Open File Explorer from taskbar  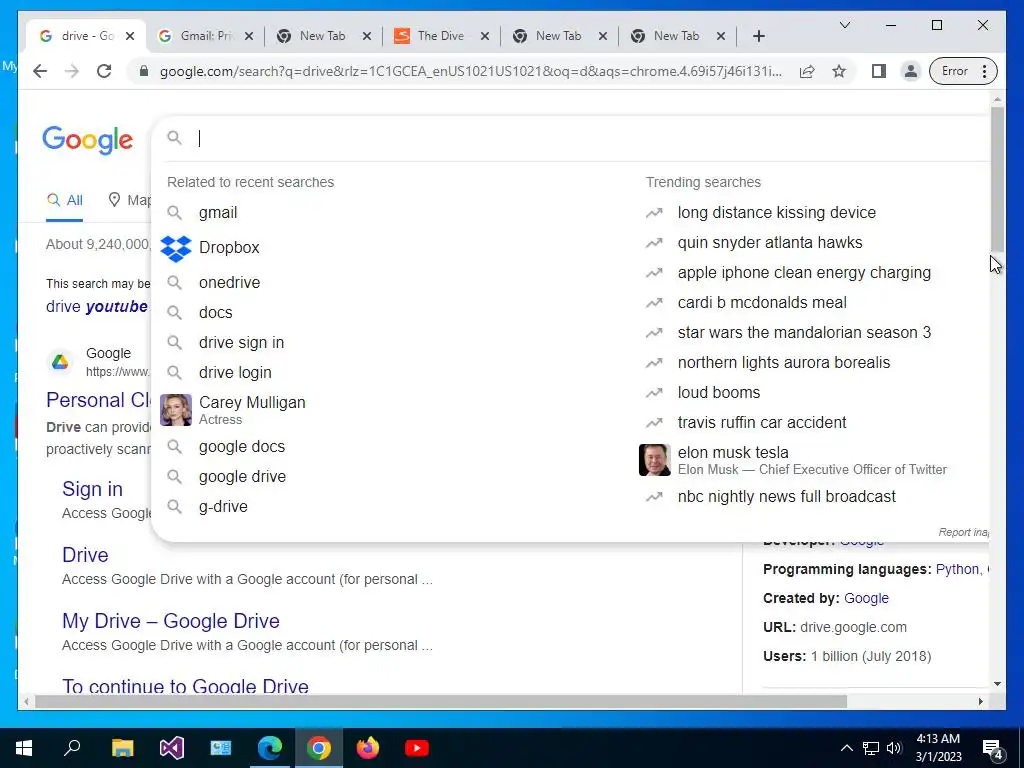click(x=122, y=748)
